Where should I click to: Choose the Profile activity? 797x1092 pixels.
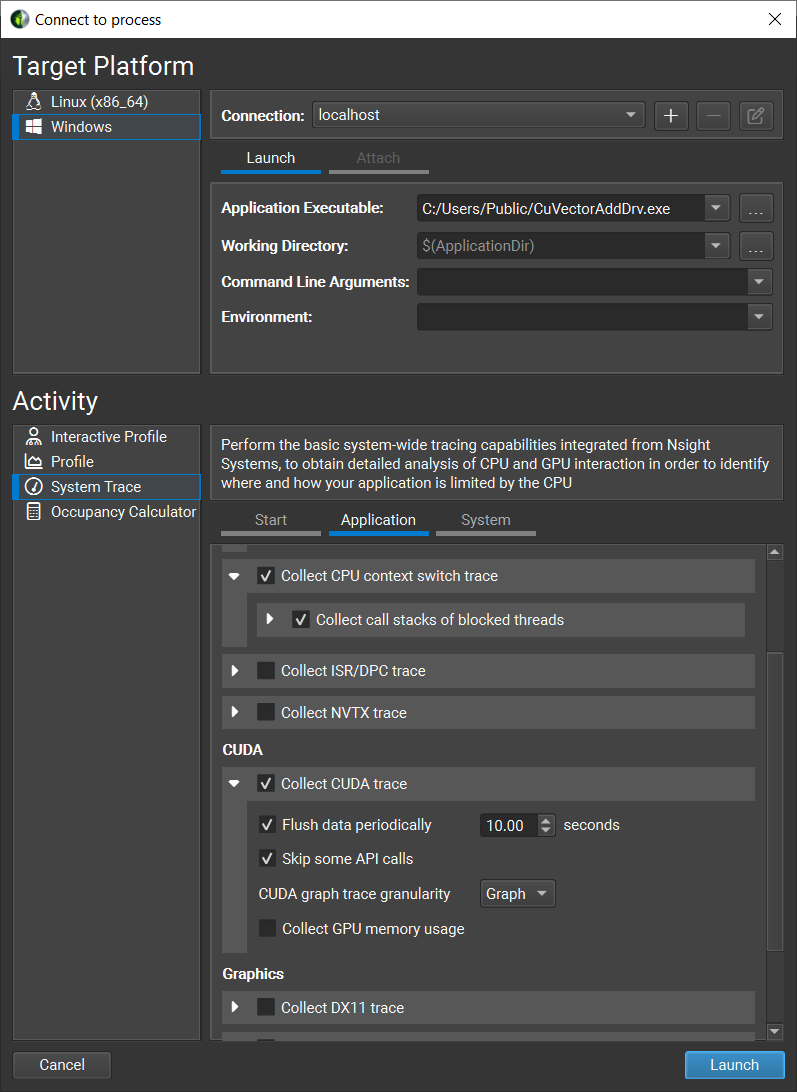[x=72, y=462]
